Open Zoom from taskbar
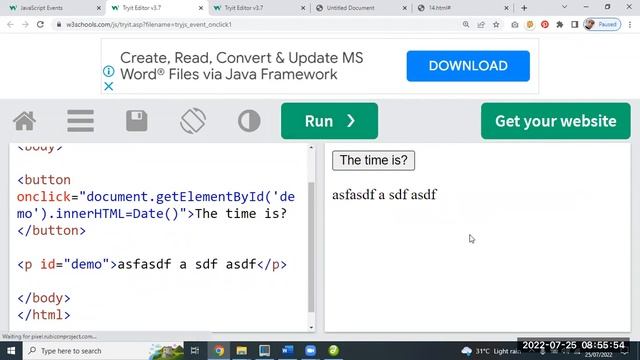The height and width of the screenshot is (360, 640). [311, 351]
